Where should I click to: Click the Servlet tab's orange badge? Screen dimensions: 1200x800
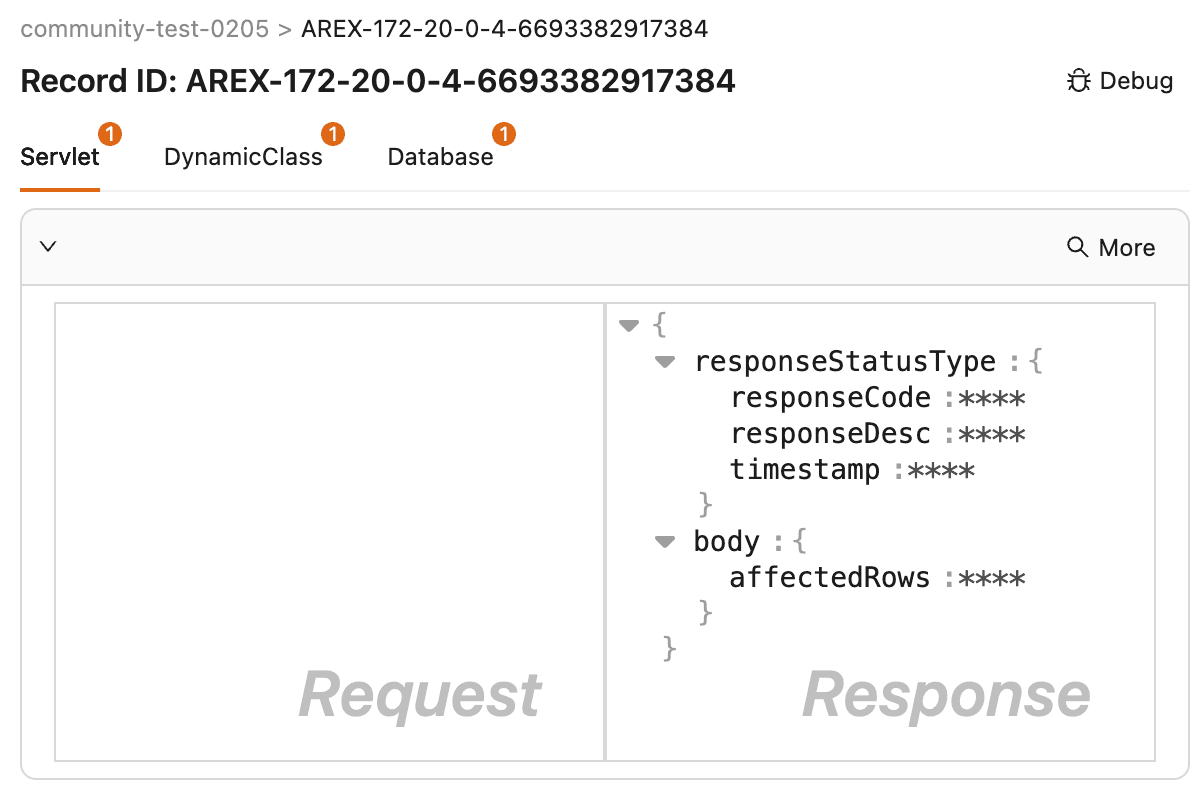[x=111, y=133]
